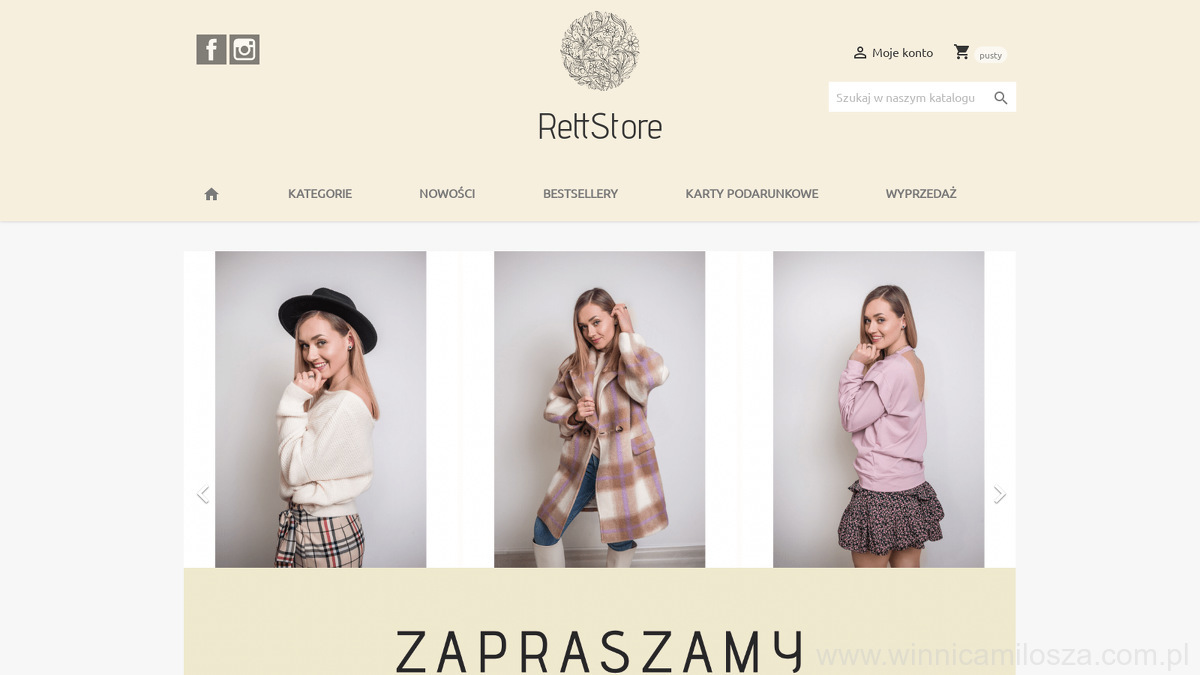Open the Moje konto link

[x=902, y=53]
